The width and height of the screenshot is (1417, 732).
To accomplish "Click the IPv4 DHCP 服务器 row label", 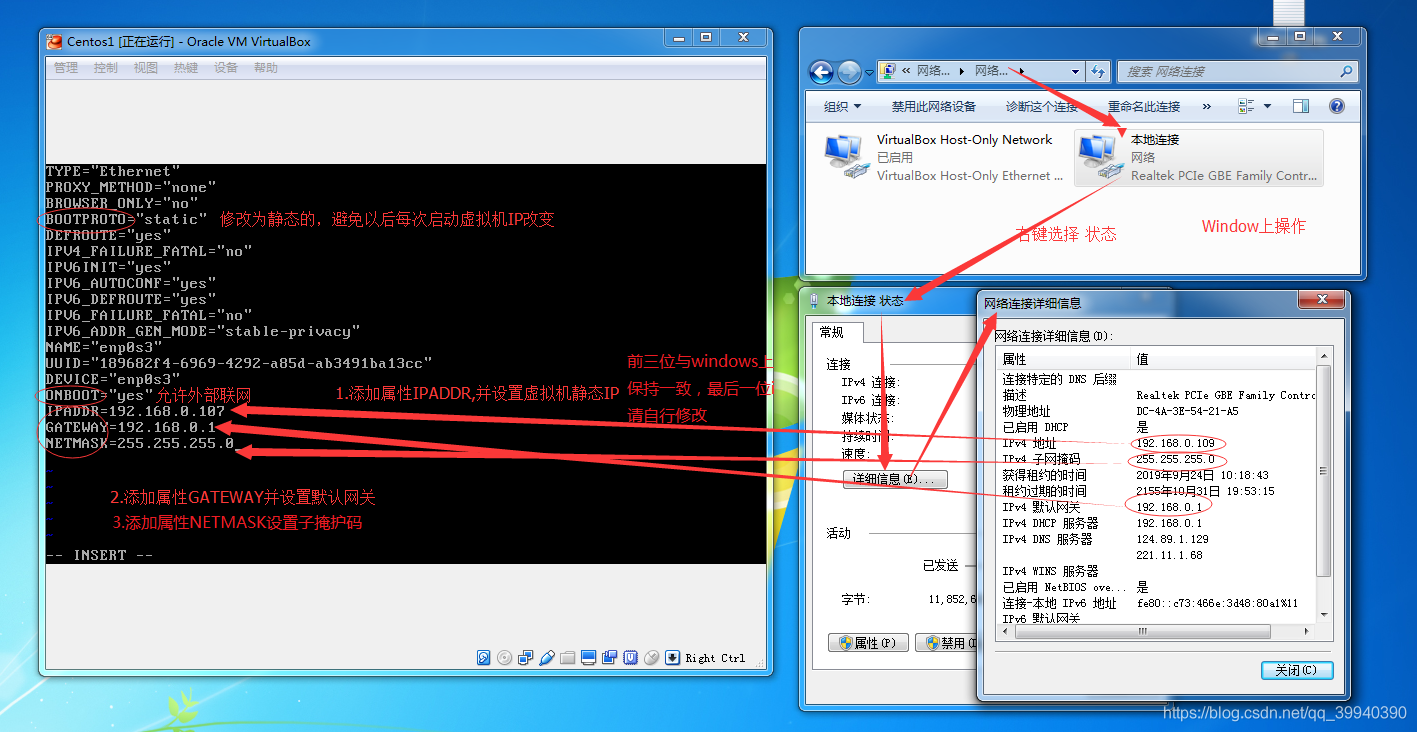I will 1050,523.
